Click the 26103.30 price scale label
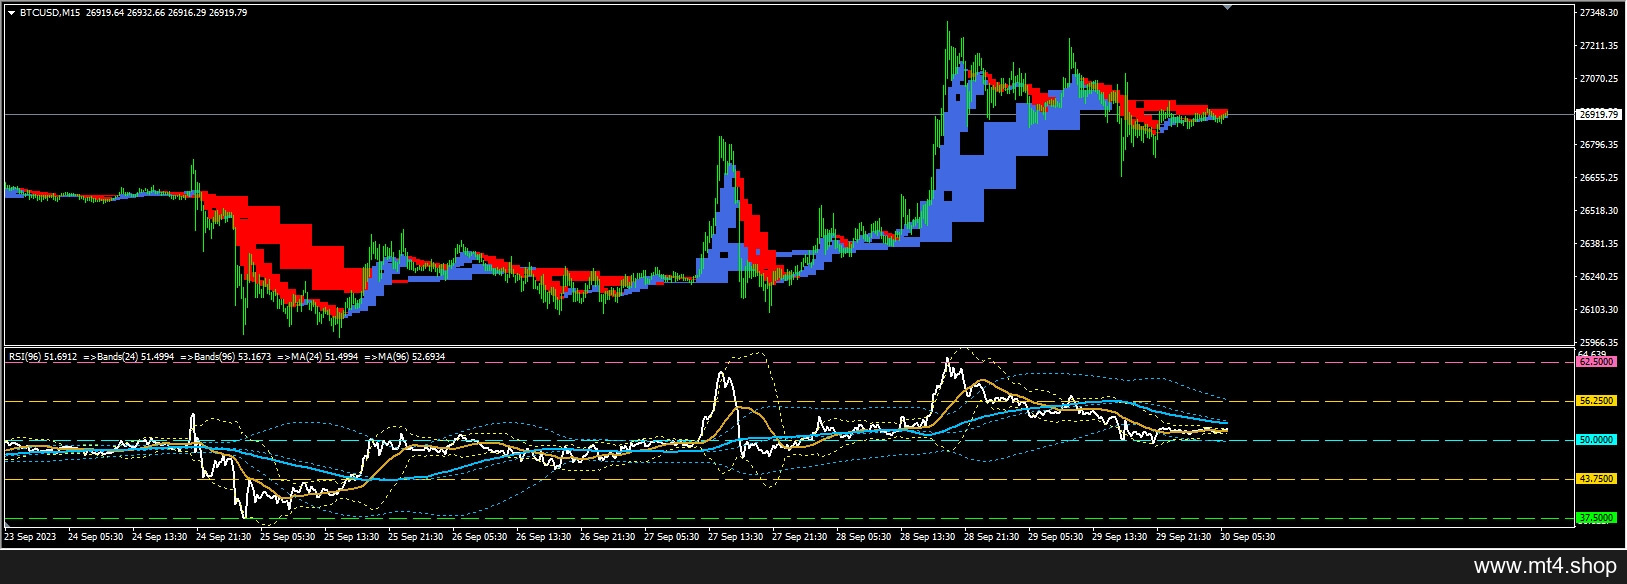 pos(1599,310)
